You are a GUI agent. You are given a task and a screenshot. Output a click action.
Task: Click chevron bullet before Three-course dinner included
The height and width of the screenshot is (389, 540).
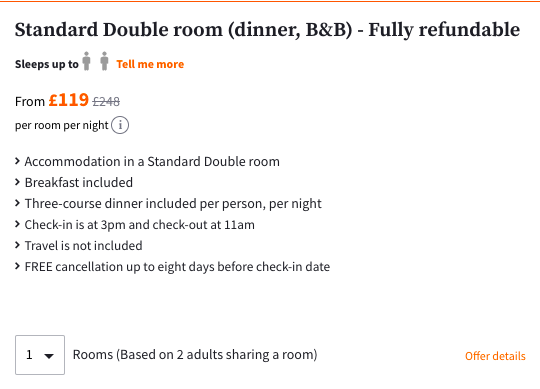pos(17,203)
